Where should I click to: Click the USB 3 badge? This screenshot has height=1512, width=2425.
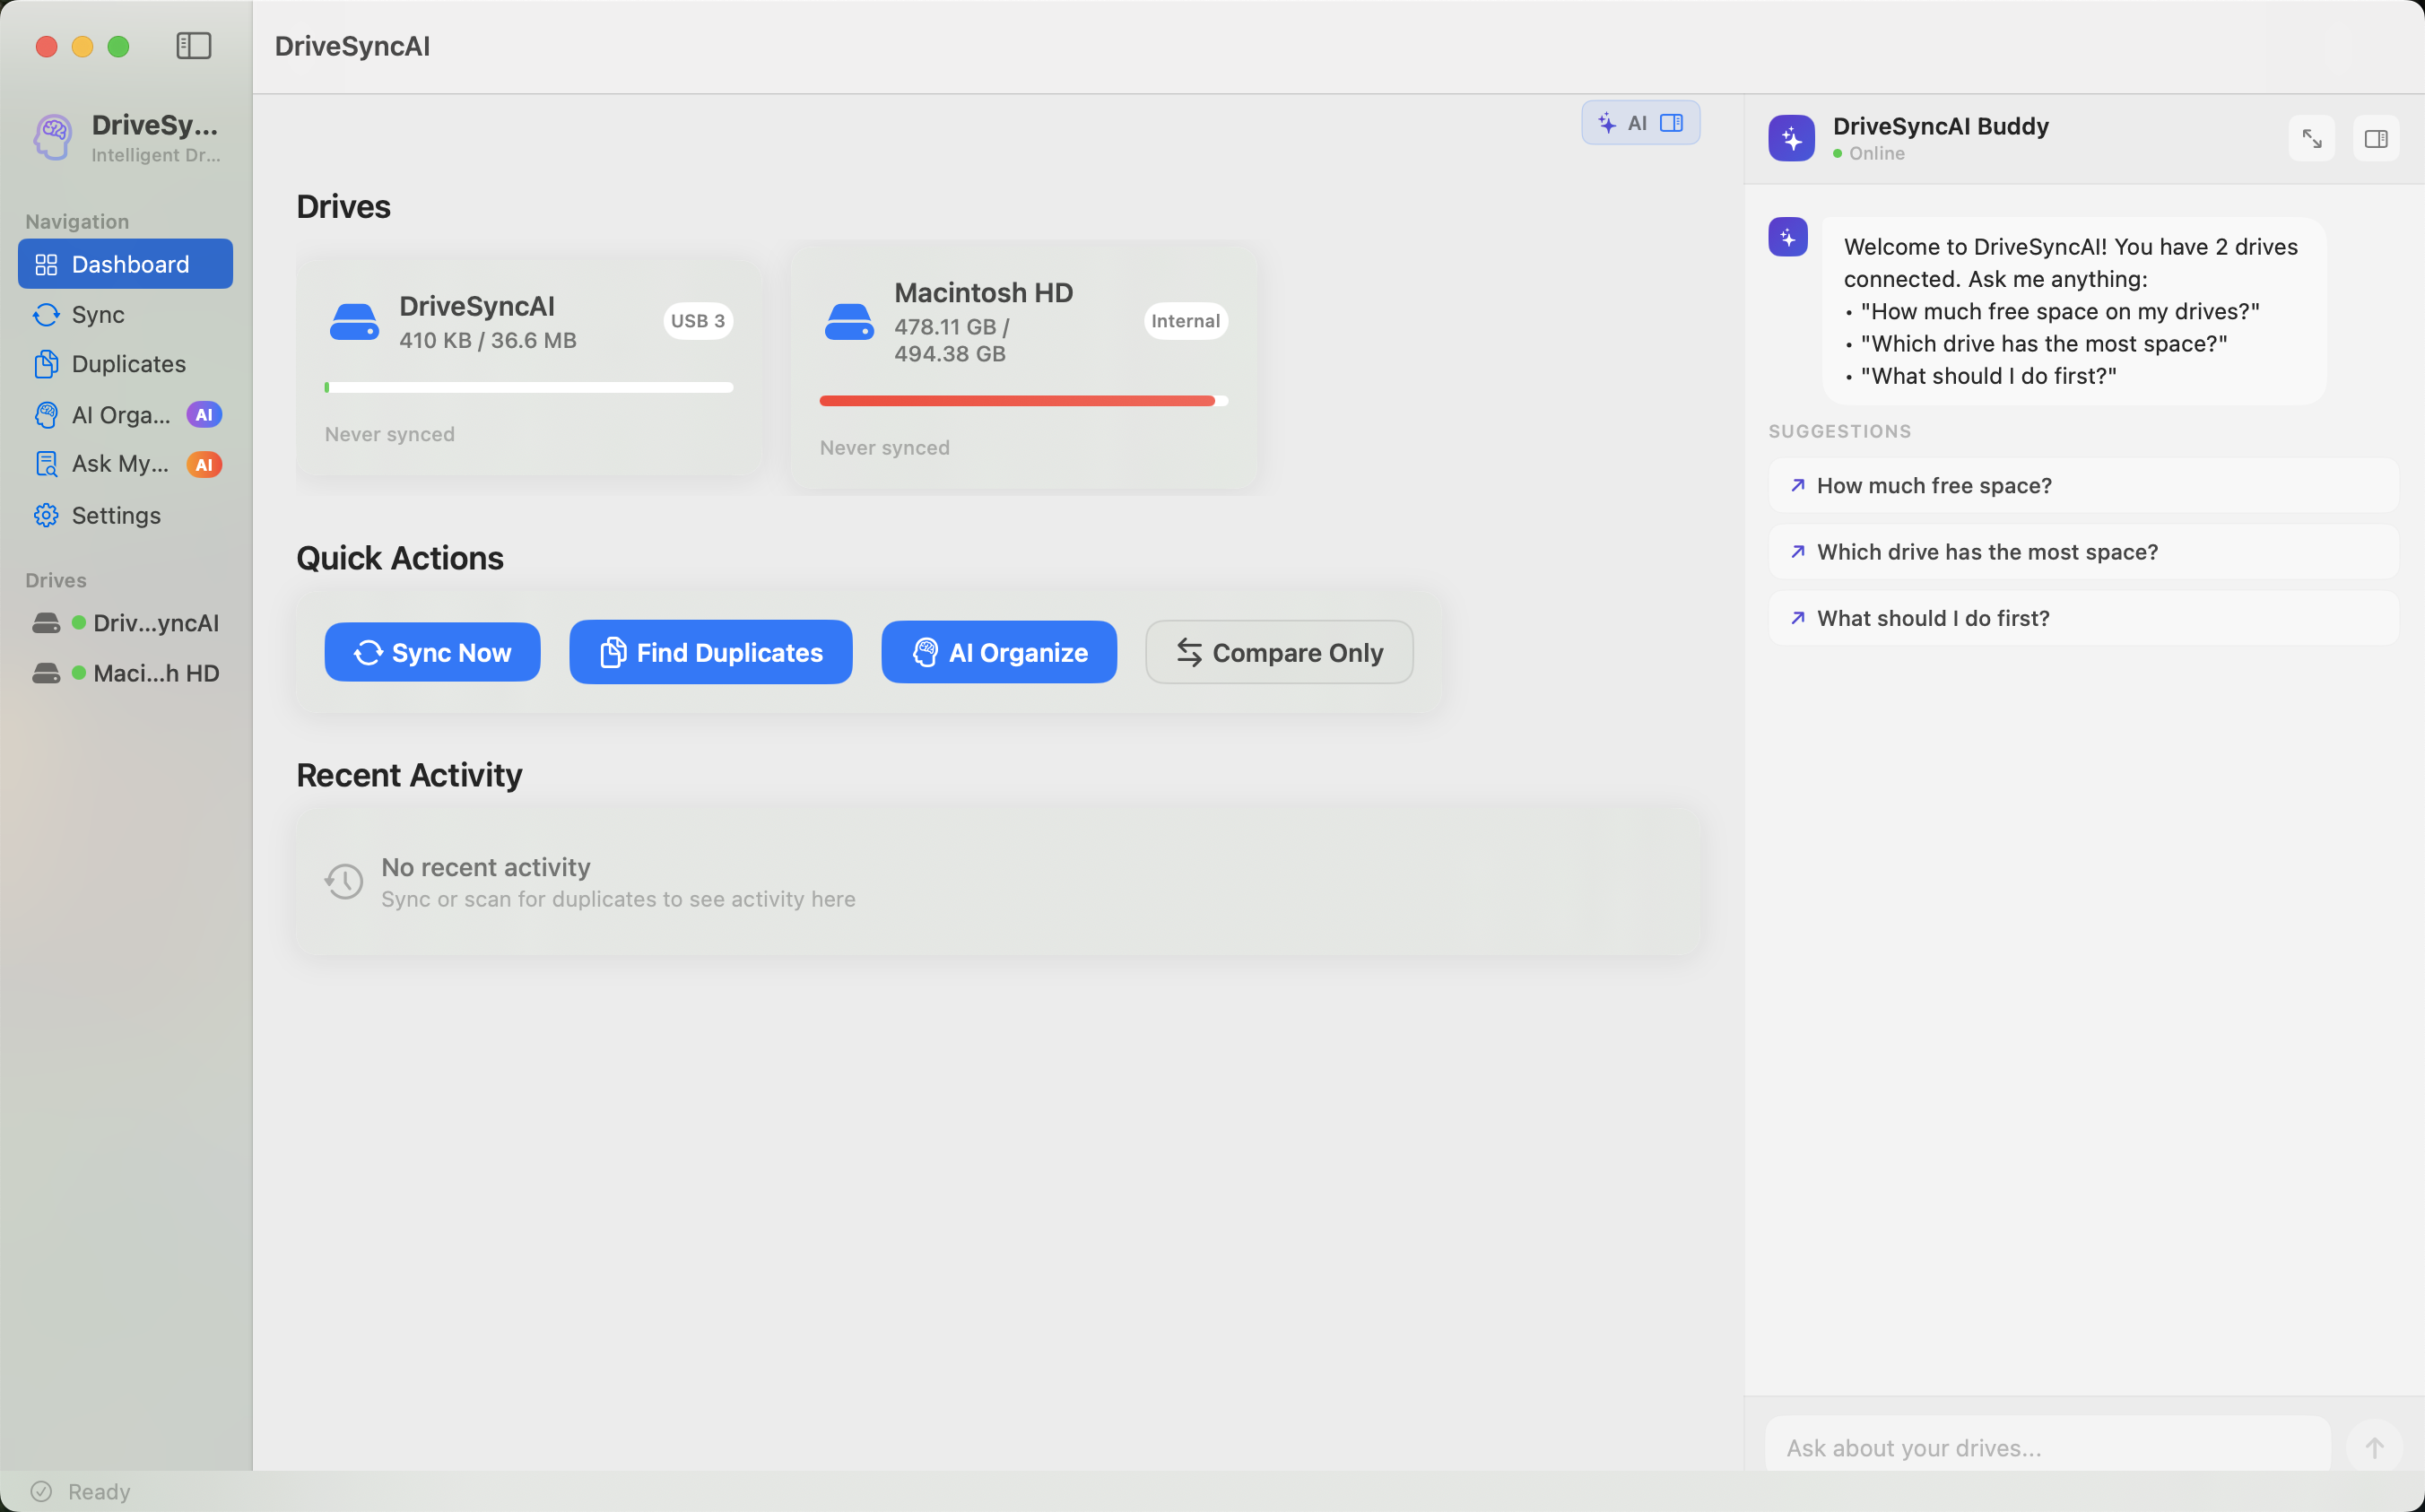[x=698, y=321]
